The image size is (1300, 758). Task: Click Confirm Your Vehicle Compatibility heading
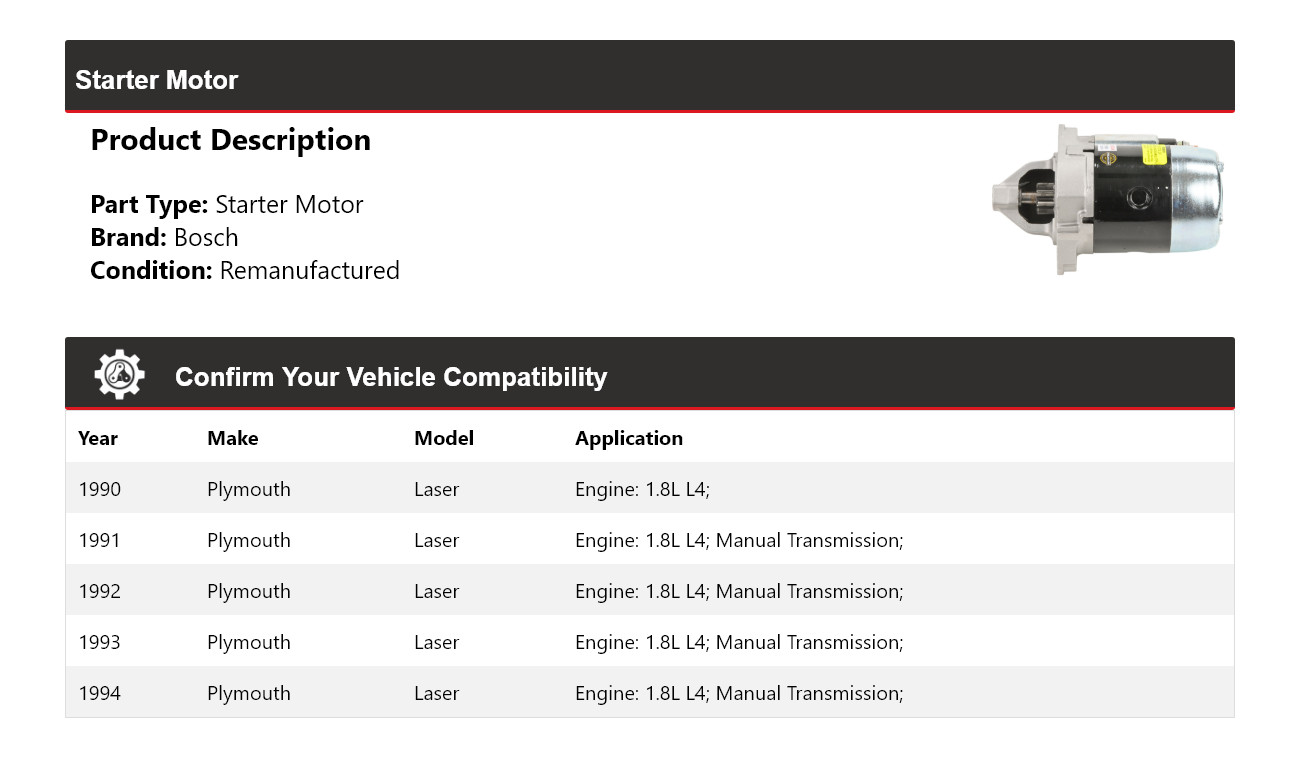tap(391, 377)
